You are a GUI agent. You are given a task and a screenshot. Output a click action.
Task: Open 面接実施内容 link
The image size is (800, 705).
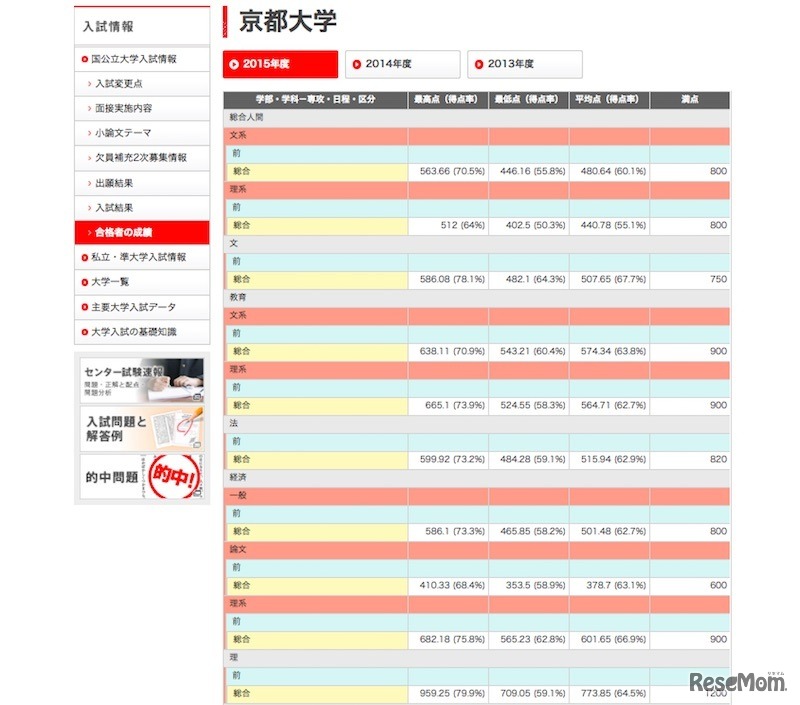(142, 108)
